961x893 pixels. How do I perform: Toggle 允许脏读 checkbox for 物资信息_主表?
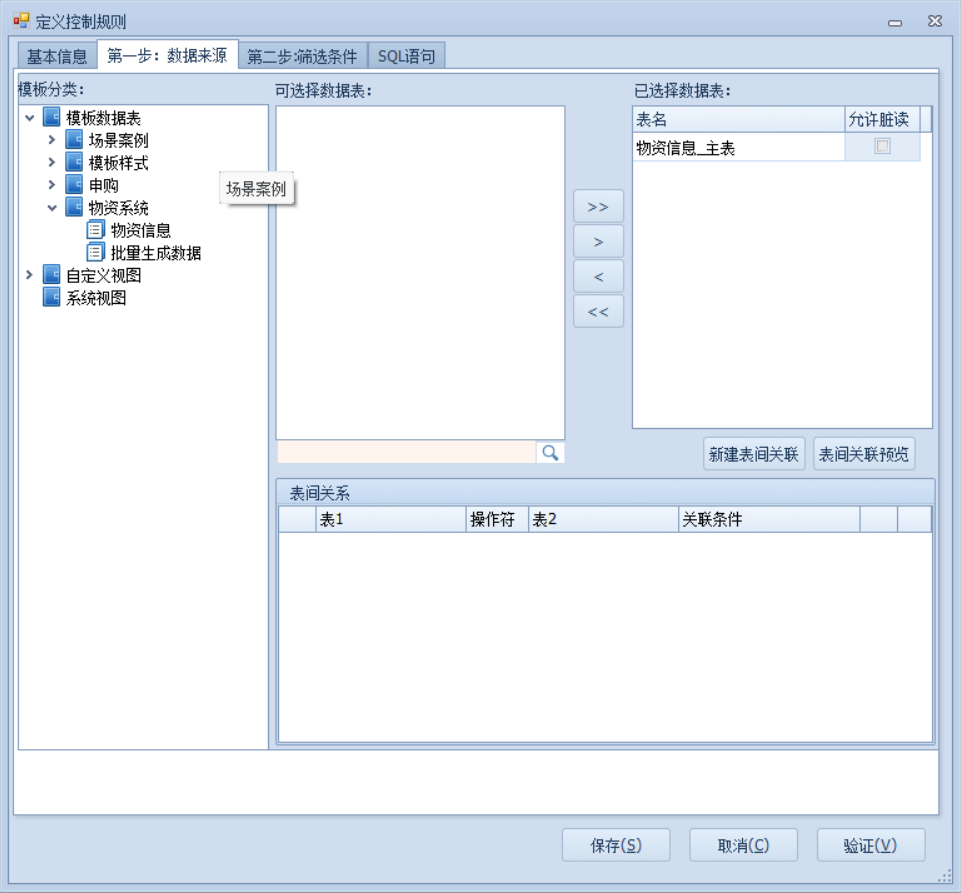pos(882,147)
